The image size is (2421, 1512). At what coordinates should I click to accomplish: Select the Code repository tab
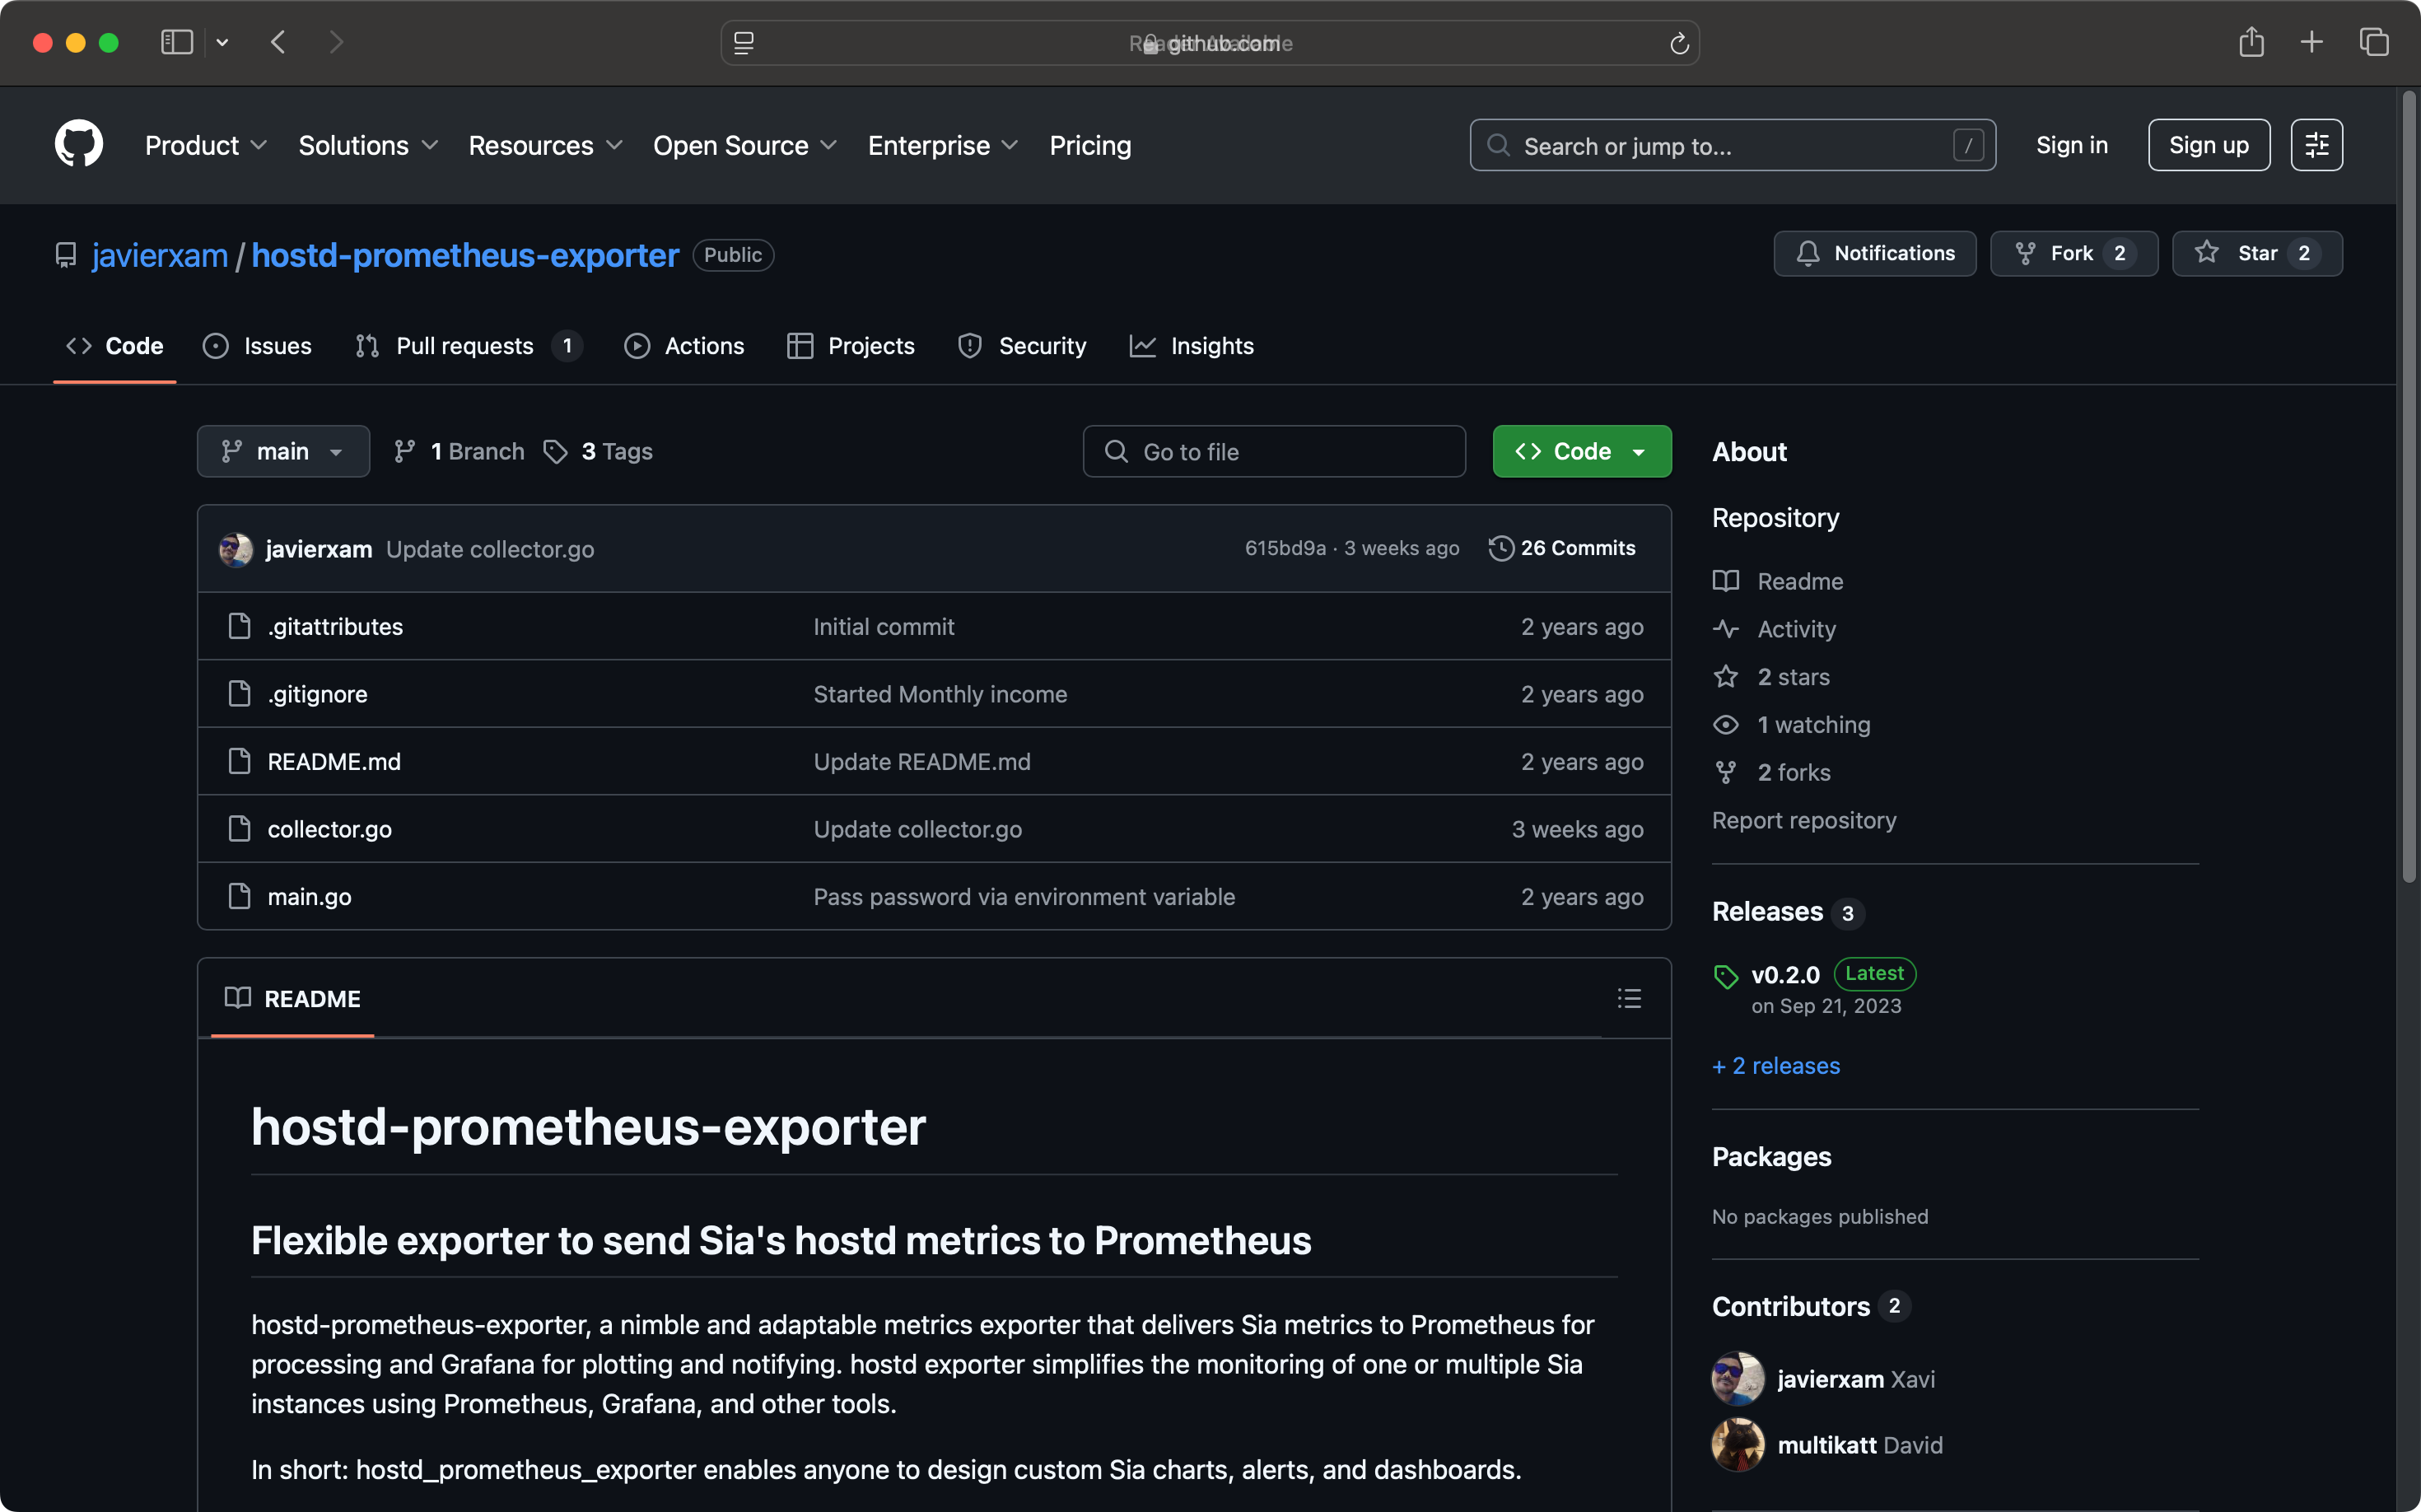115,346
